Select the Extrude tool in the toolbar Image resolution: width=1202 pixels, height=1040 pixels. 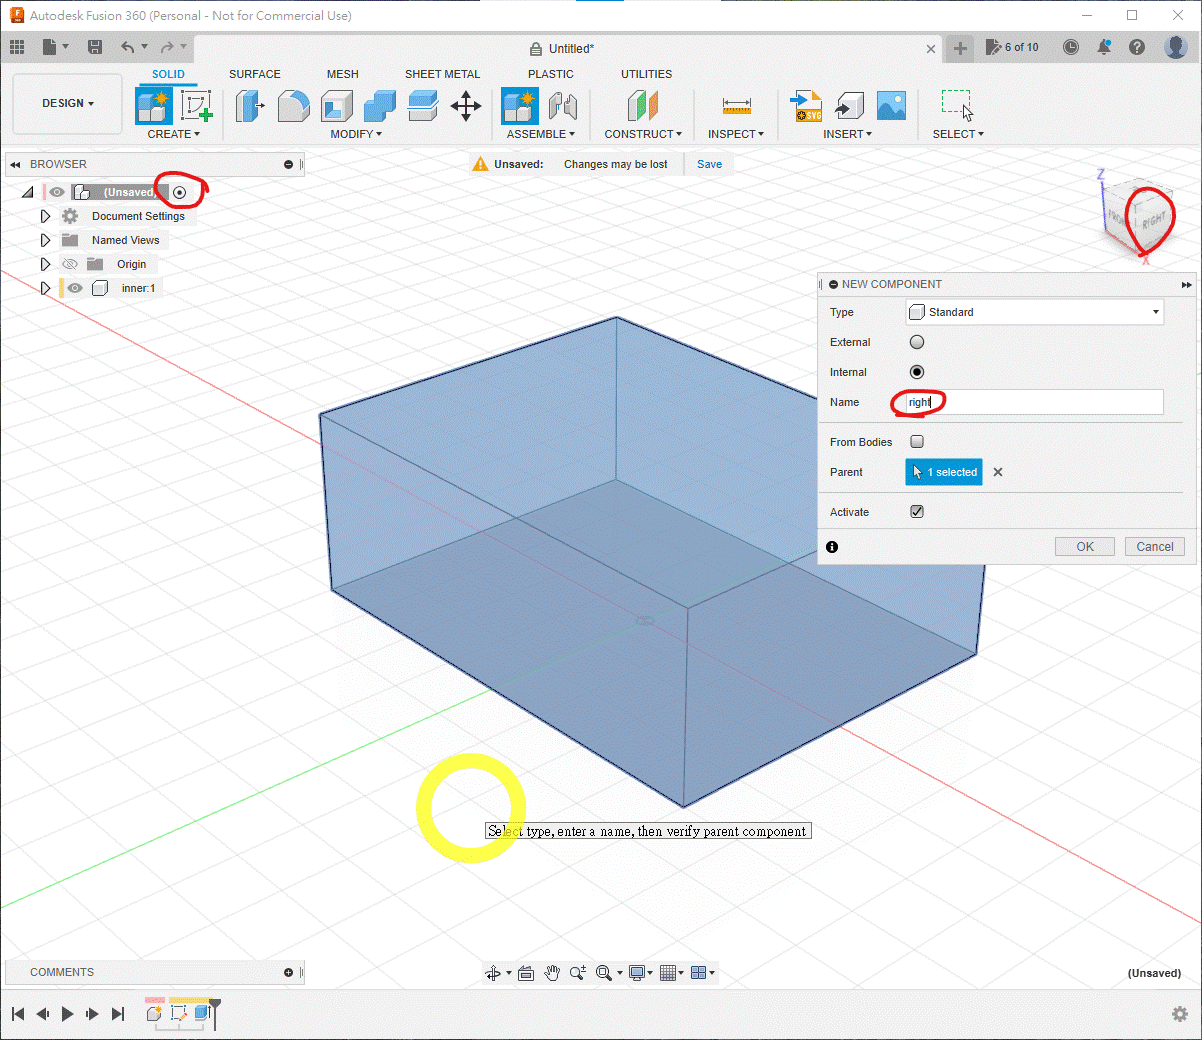pyautogui.click(x=249, y=105)
